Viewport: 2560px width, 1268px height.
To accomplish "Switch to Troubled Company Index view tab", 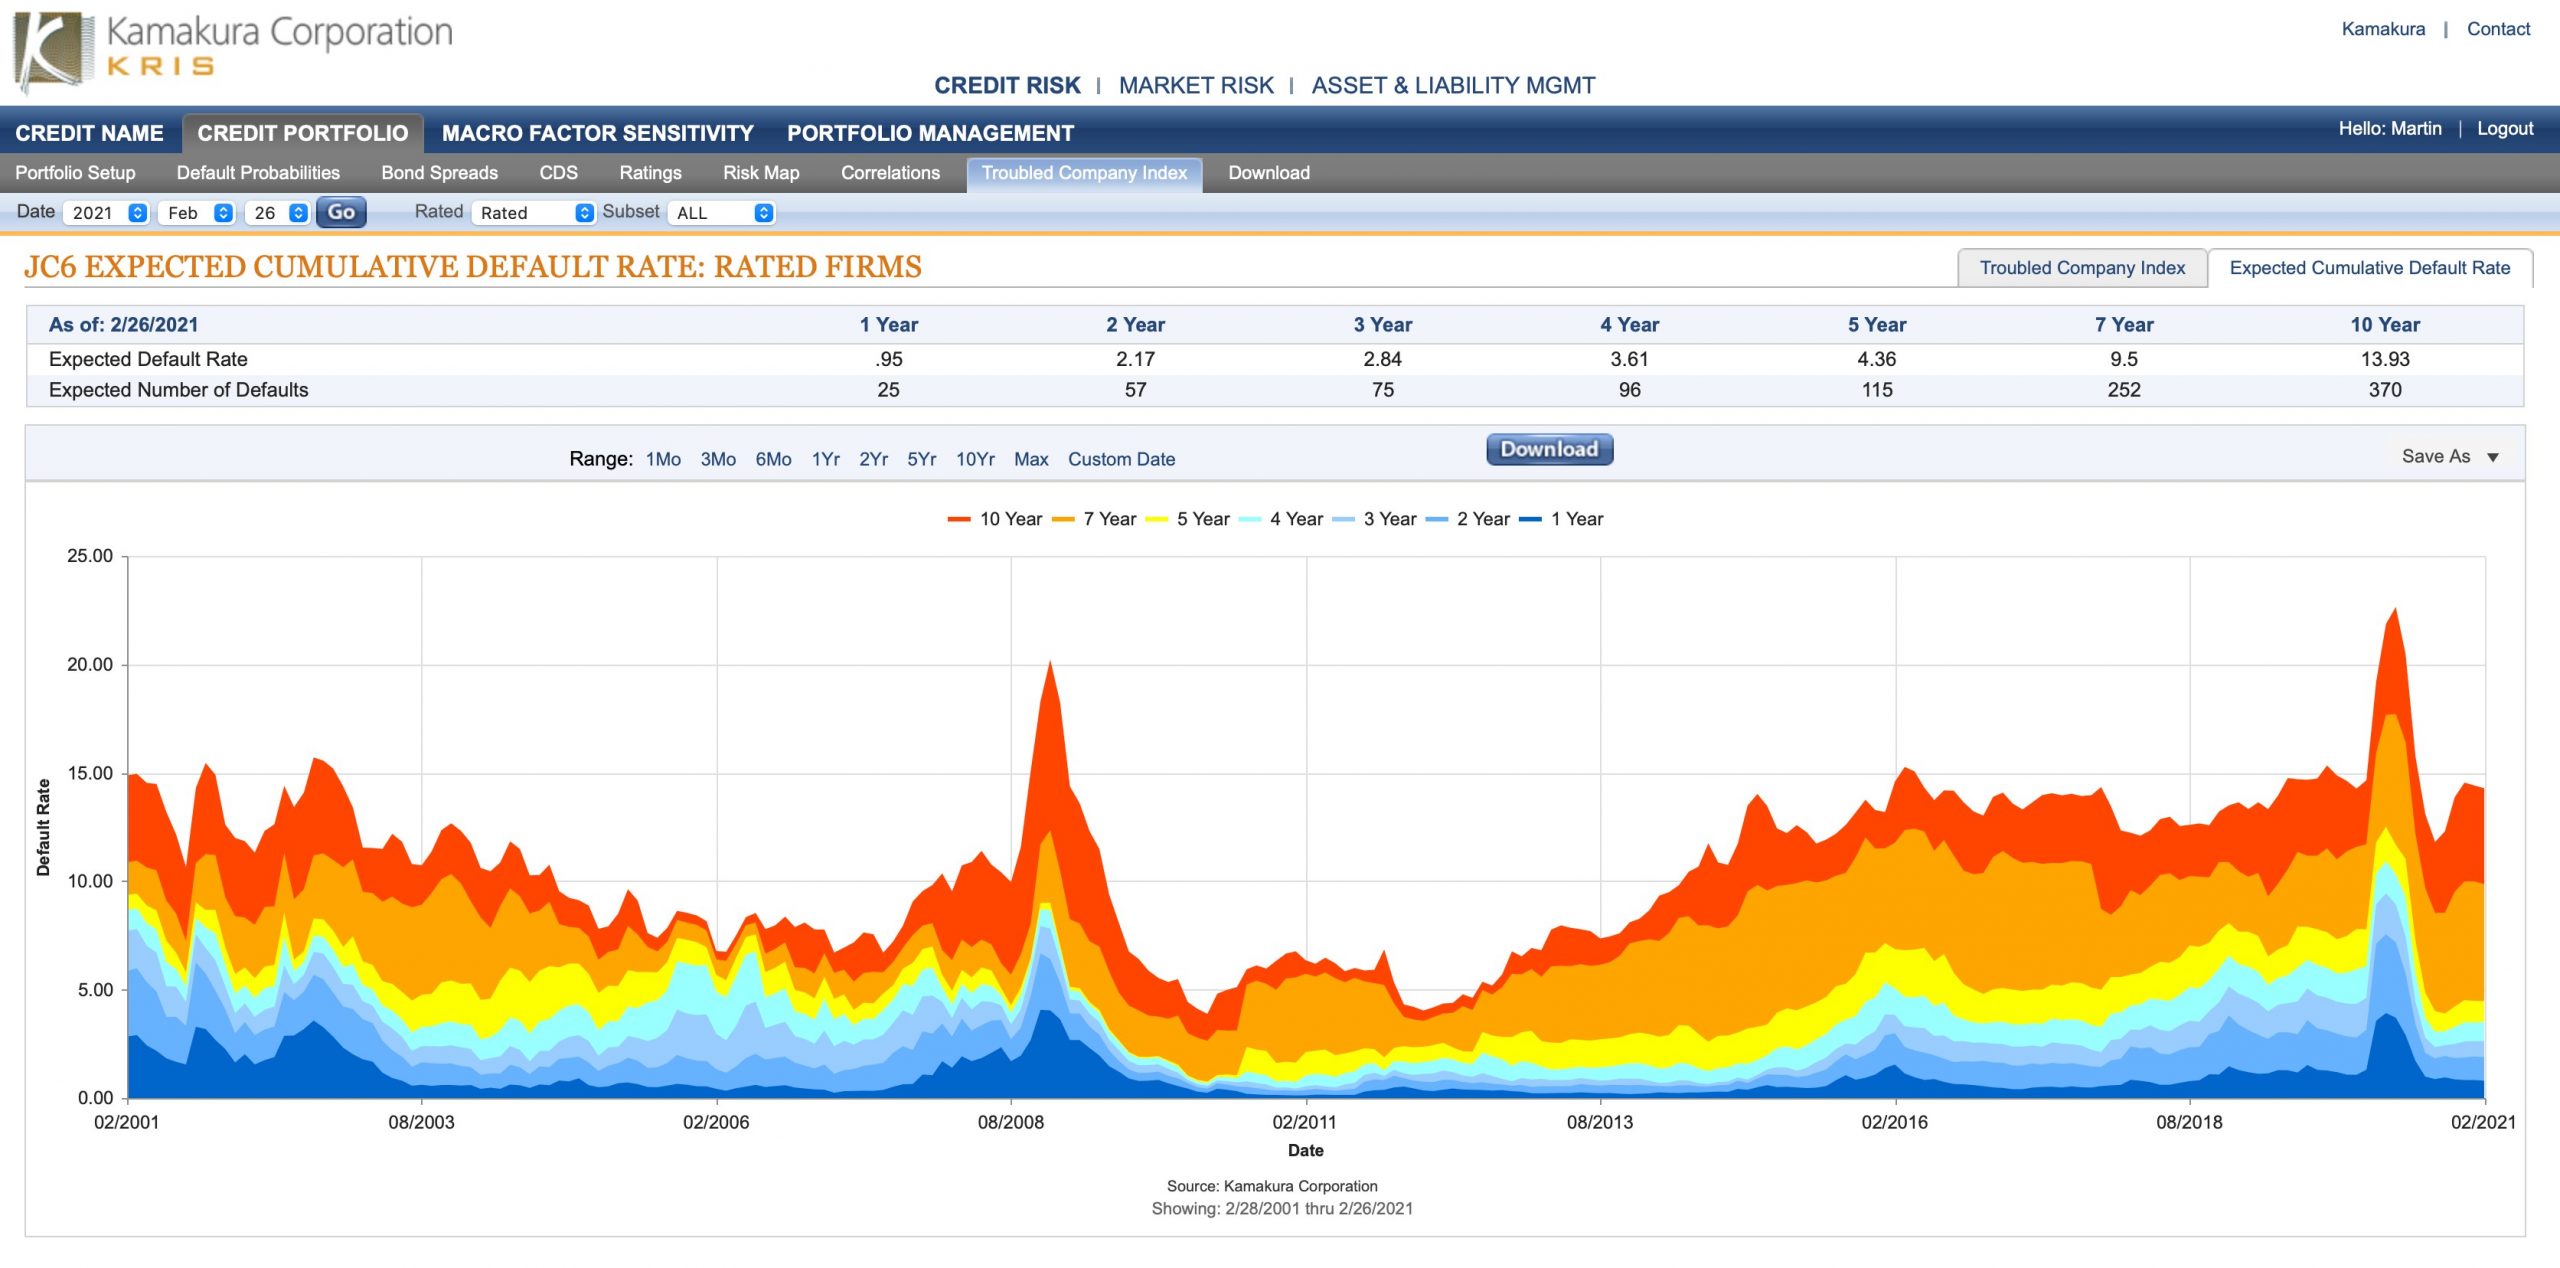I will [x=2082, y=268].
